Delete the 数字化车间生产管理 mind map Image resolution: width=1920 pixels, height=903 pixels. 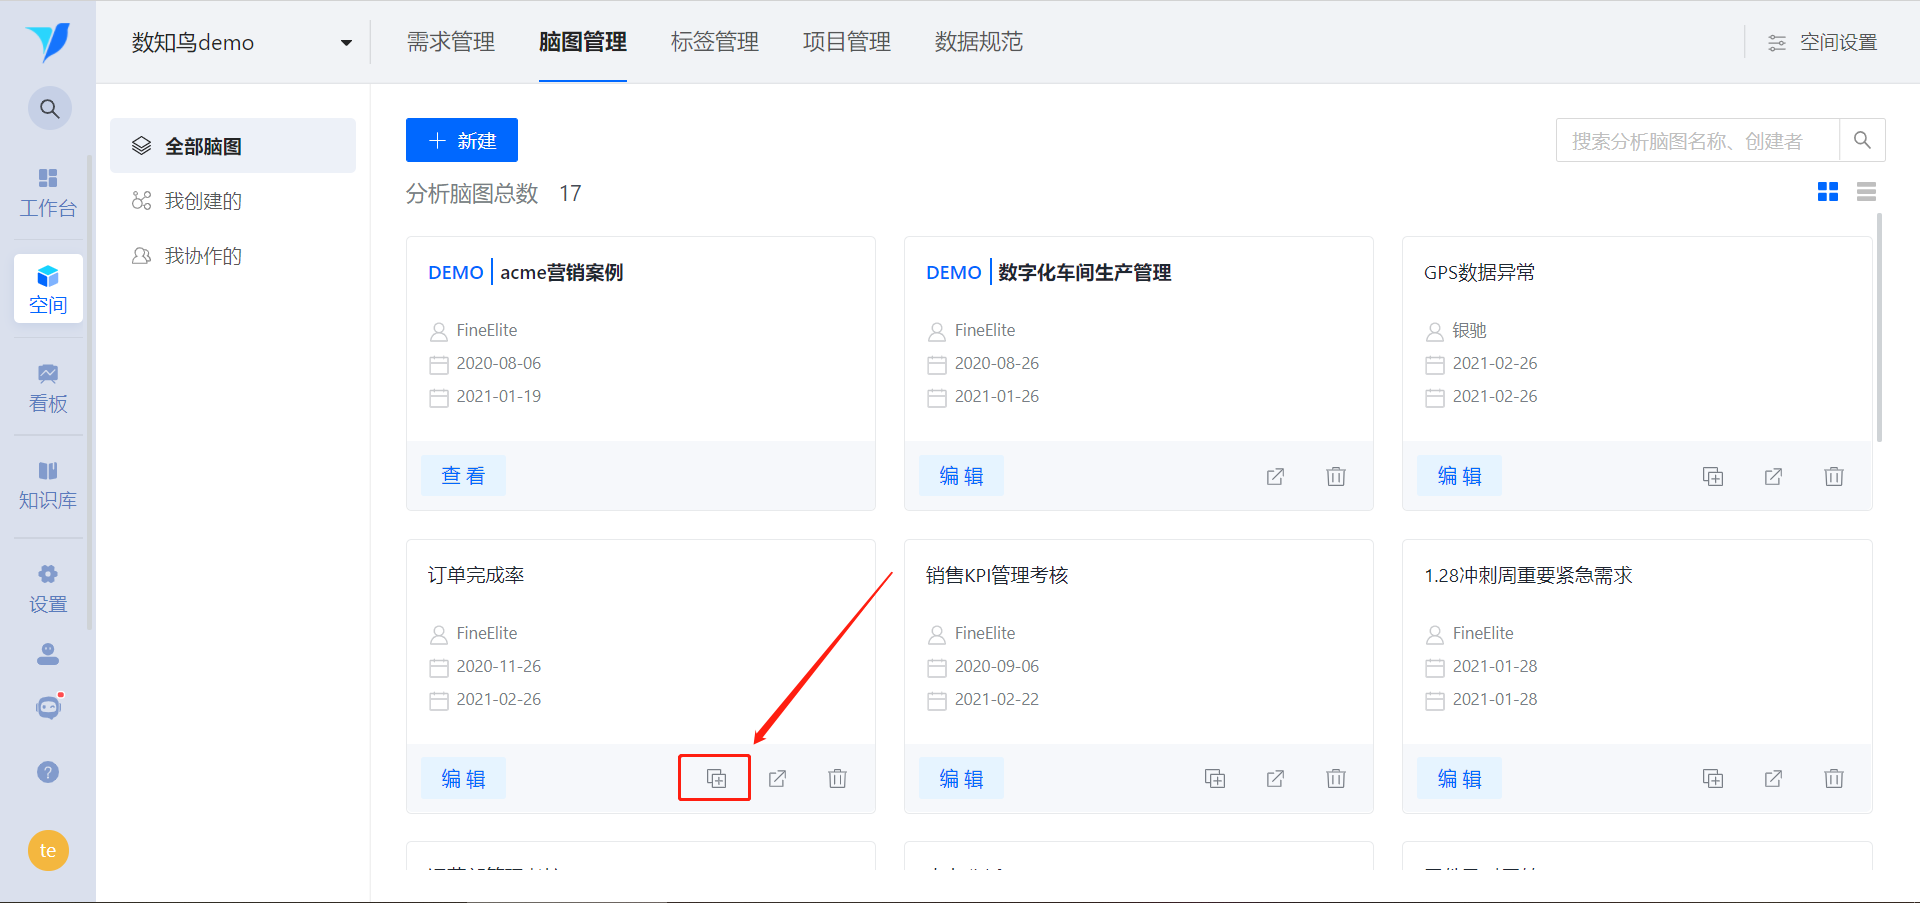[x=1336, y=476]
